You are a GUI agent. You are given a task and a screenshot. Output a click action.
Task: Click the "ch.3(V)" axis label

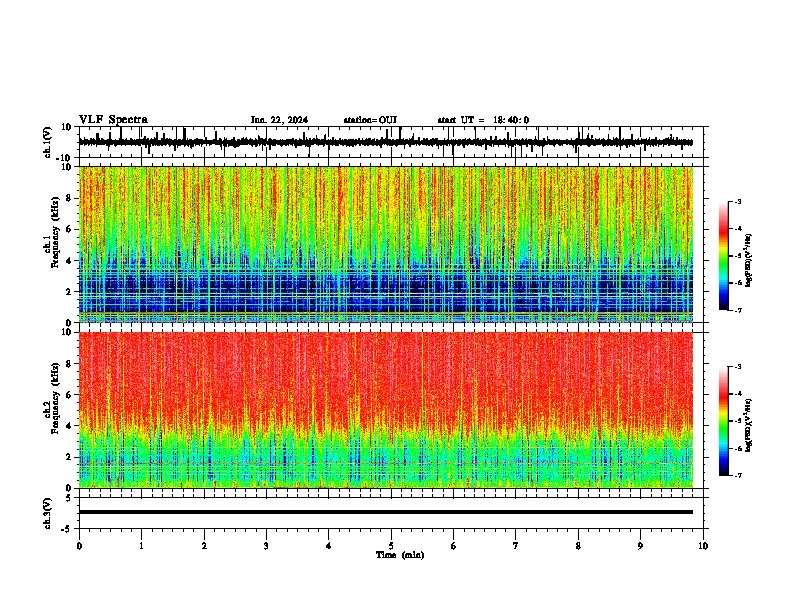[48, 514]
